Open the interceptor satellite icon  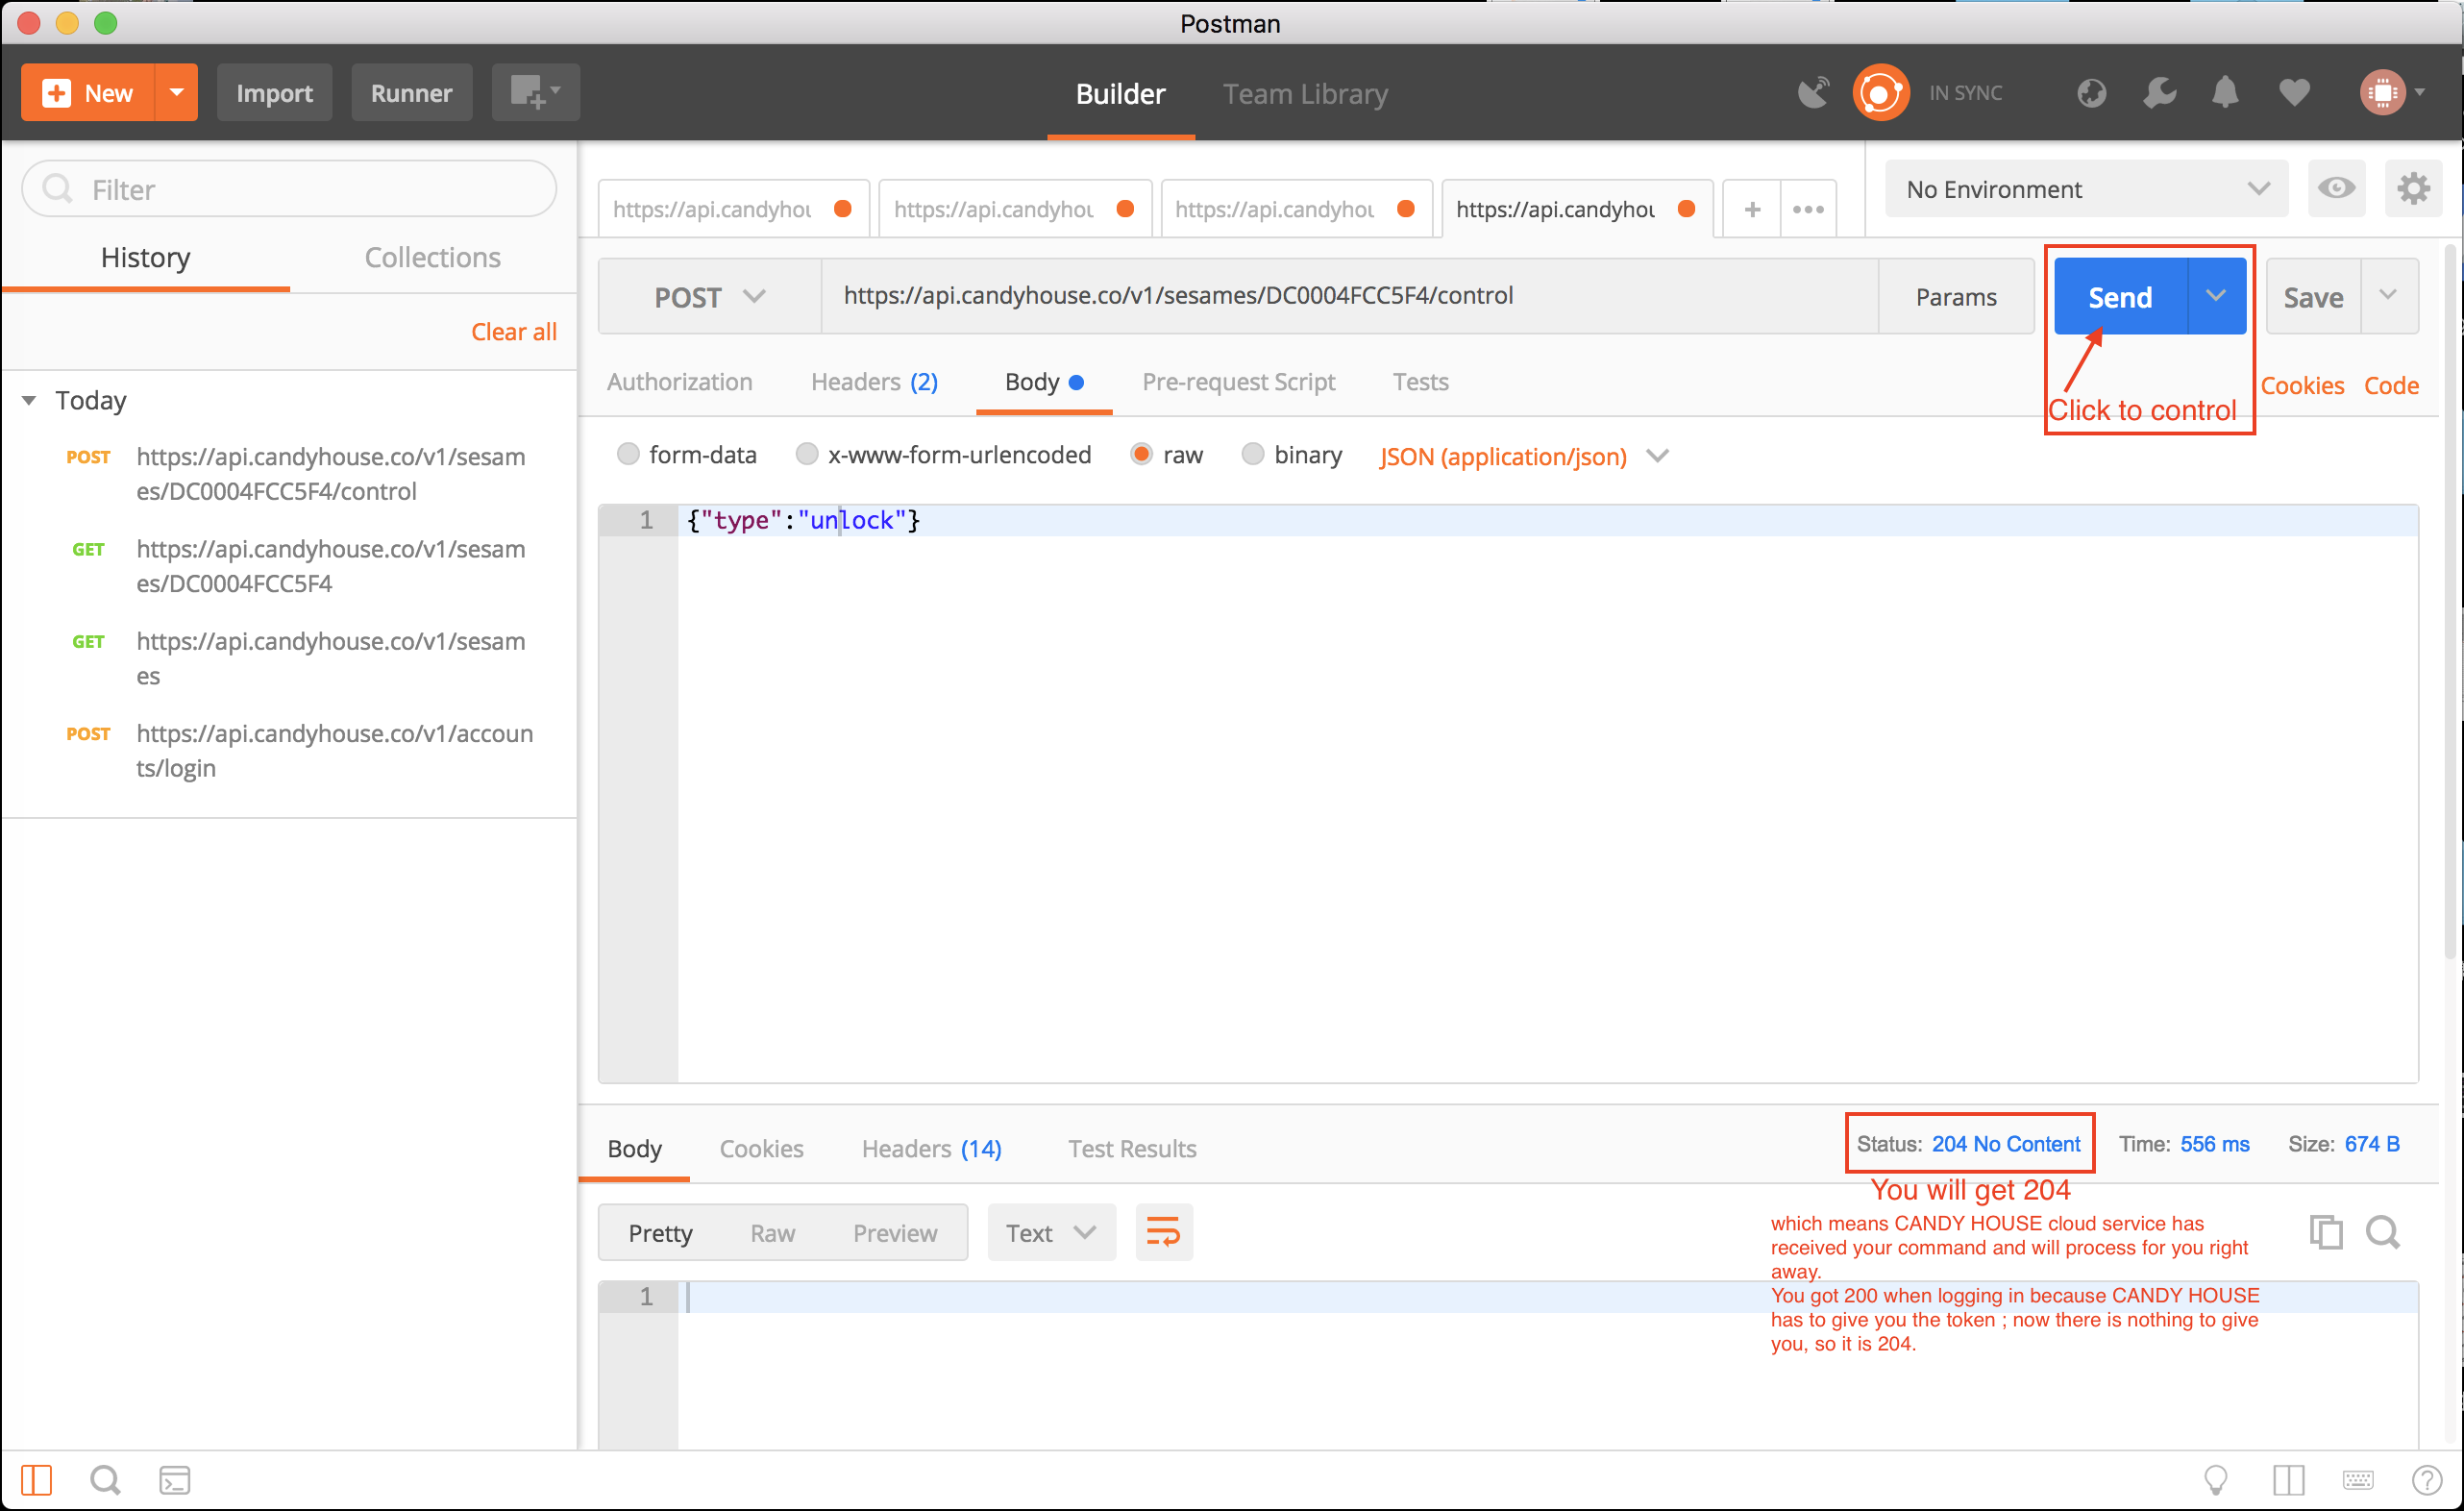[x=1813, y=93]
